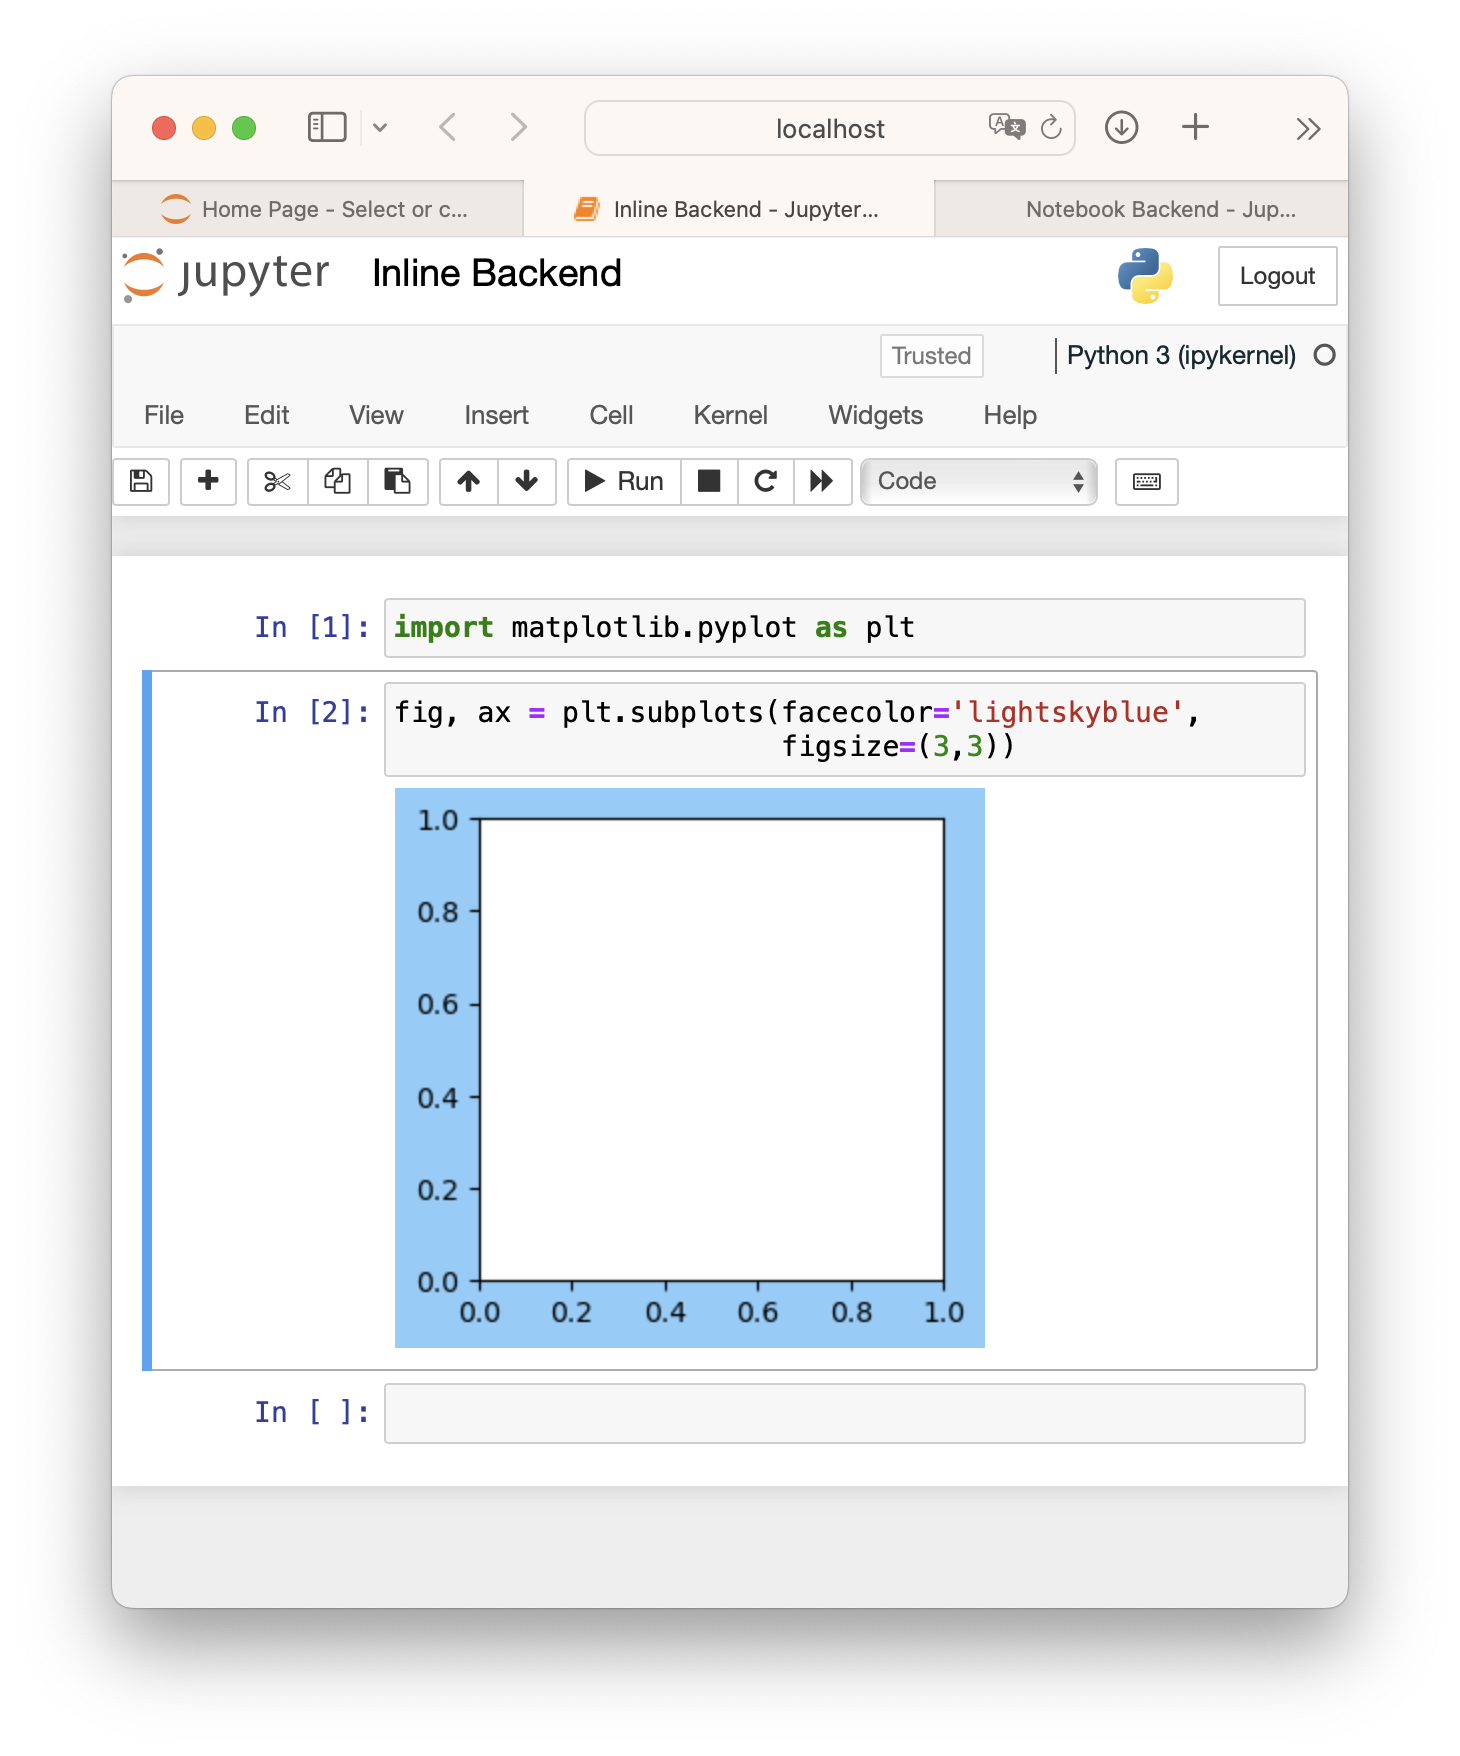
Task: Toggle the Trusted notebook indicator
Action: point(931,356)
